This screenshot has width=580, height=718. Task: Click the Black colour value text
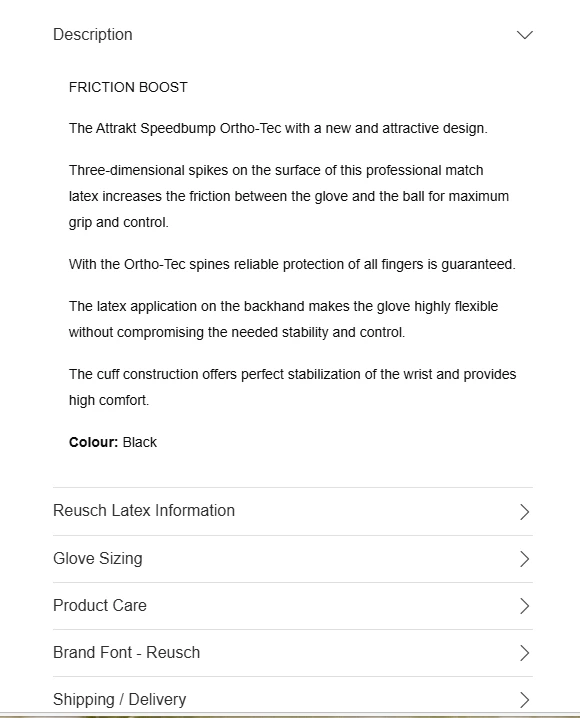(x=140, y=442)
